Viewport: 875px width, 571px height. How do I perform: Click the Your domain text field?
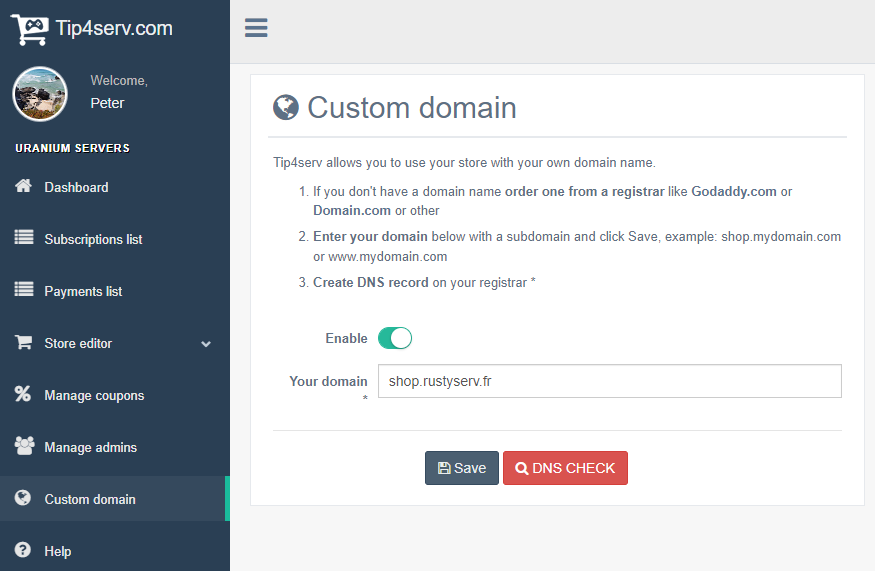[x=609, y=381]
